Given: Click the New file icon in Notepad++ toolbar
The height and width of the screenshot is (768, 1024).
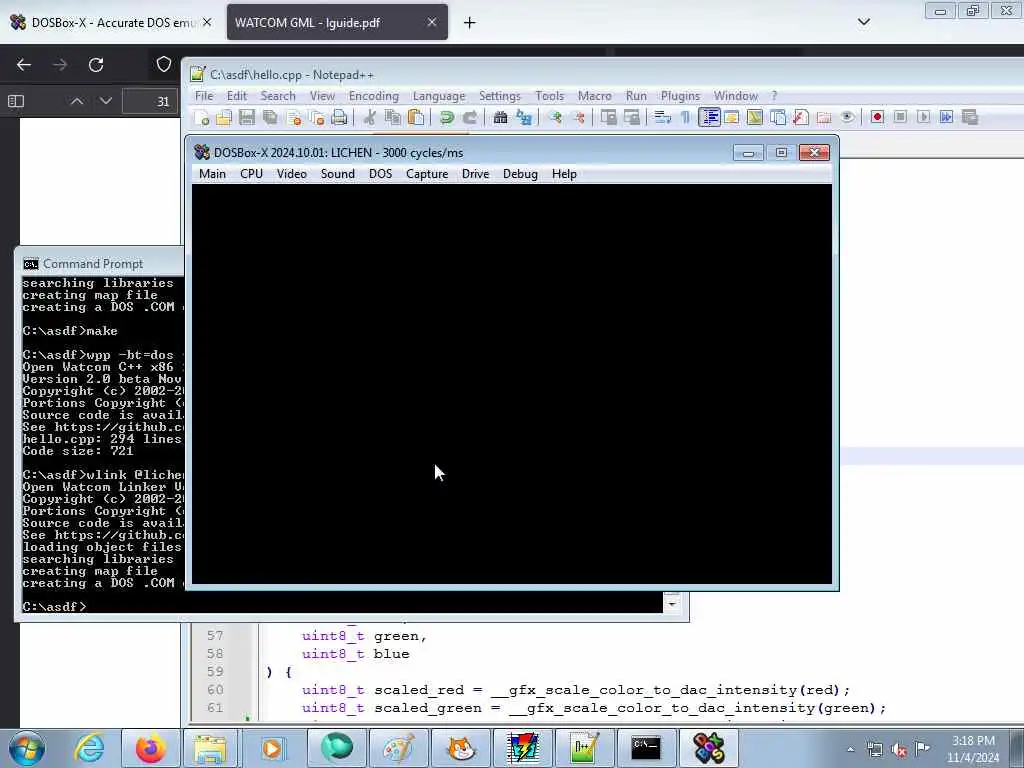Looking at the screenshot, I should point(202,118).
